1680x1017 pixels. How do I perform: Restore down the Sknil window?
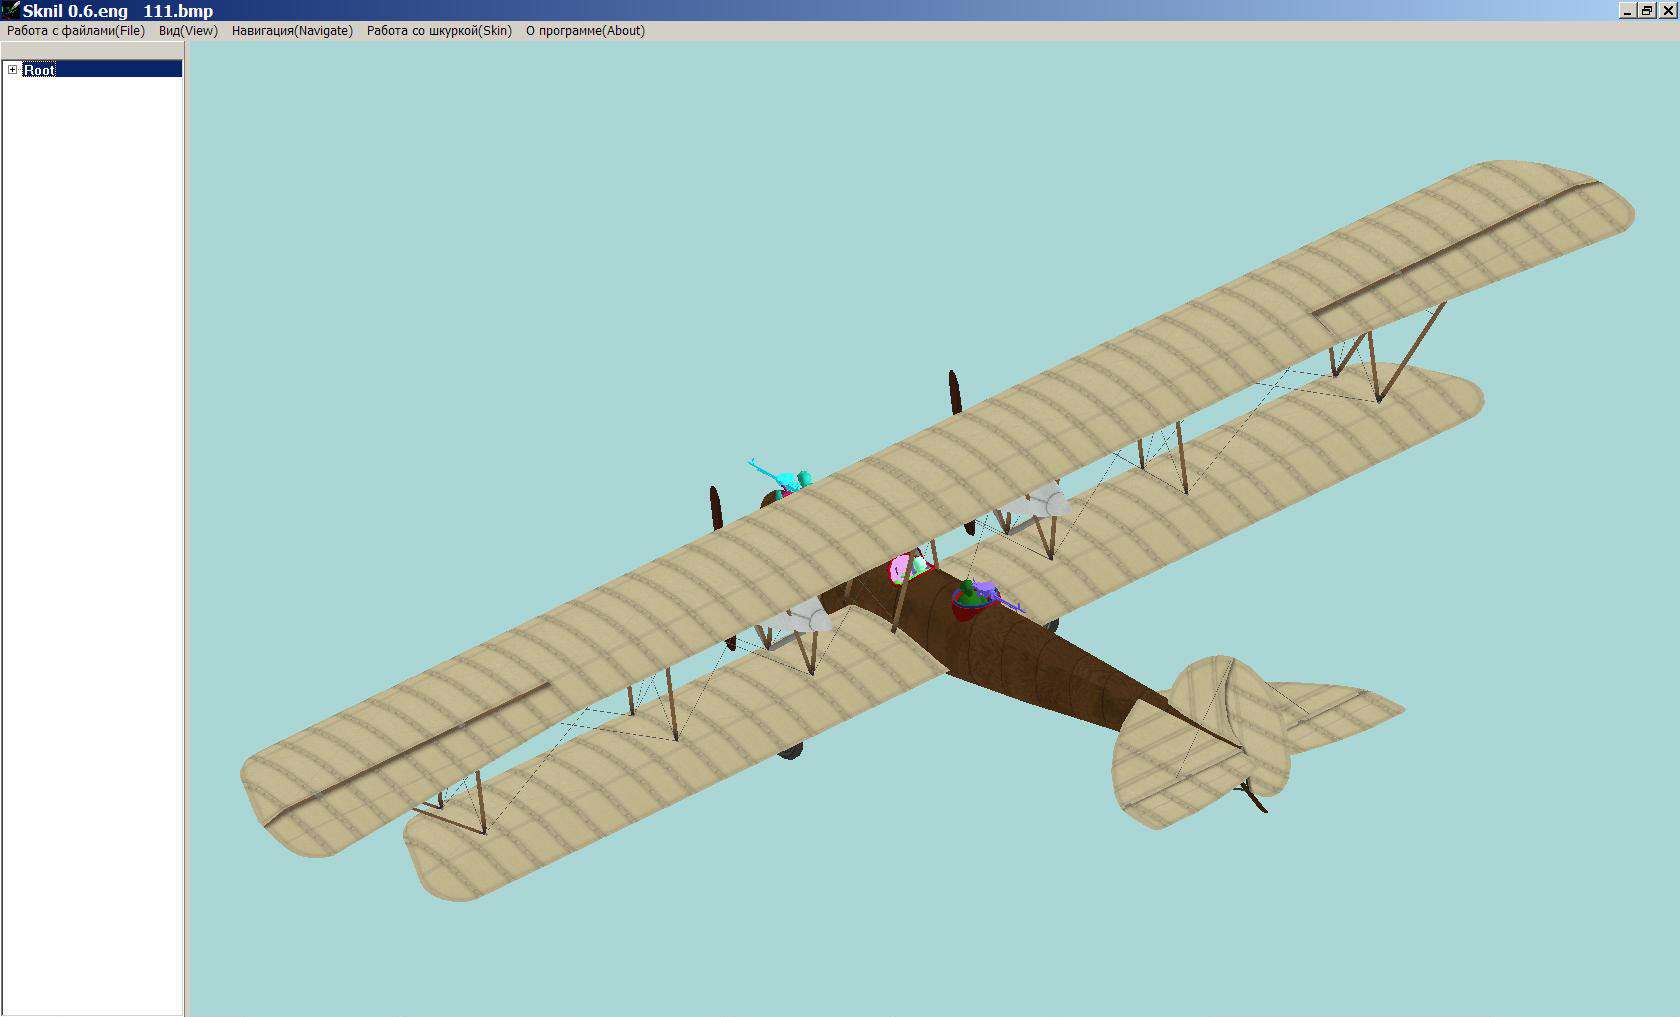pyautogui.click(x=1646, y=11)
